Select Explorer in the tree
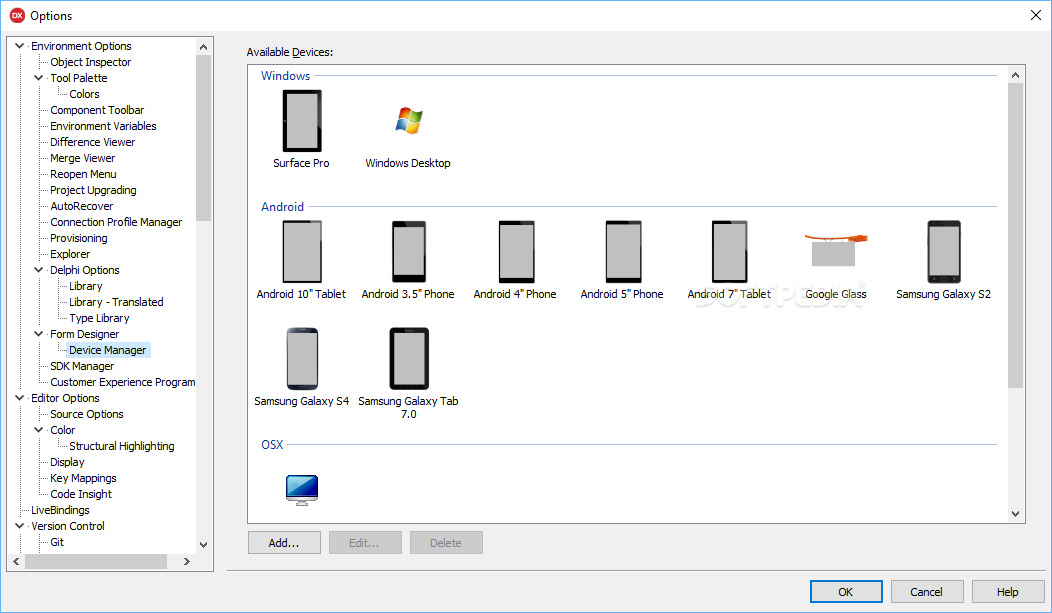Screen dimensions: 1052x613 [x=70, y=254]
